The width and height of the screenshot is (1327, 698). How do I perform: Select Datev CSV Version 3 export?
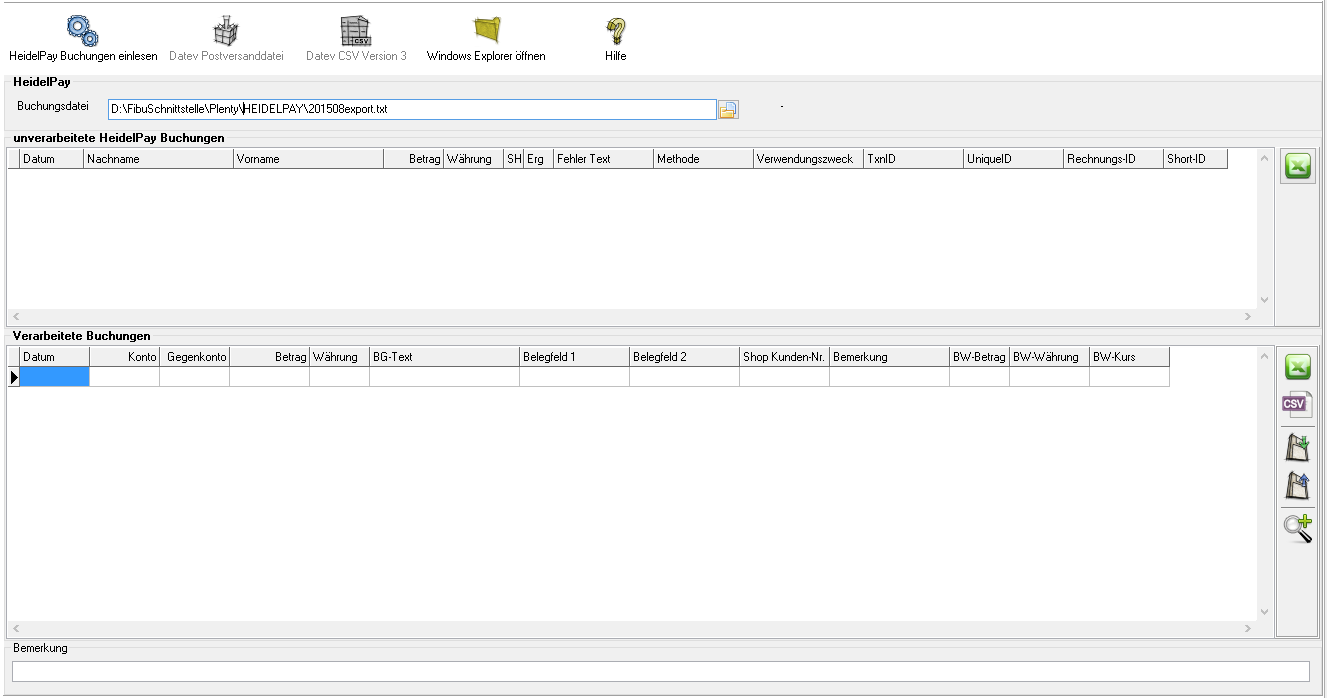click(356, 31)
